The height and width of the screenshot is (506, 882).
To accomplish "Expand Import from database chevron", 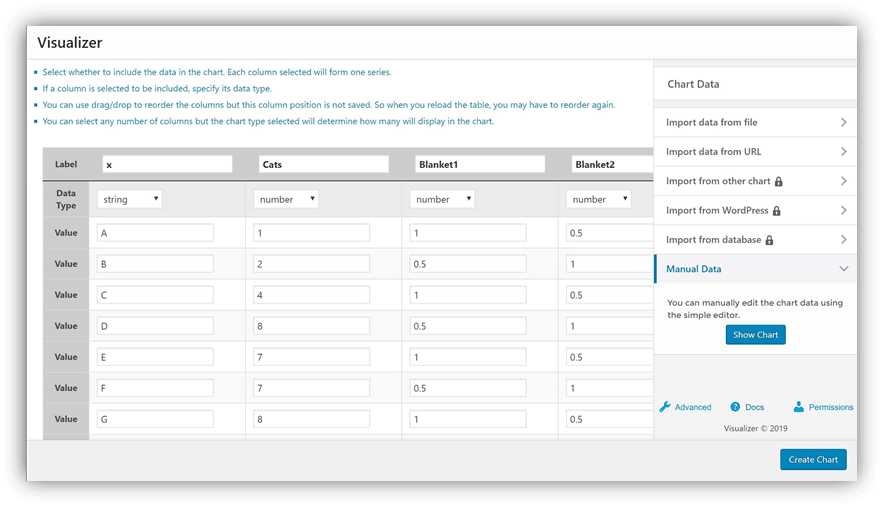I will [843, 240].
